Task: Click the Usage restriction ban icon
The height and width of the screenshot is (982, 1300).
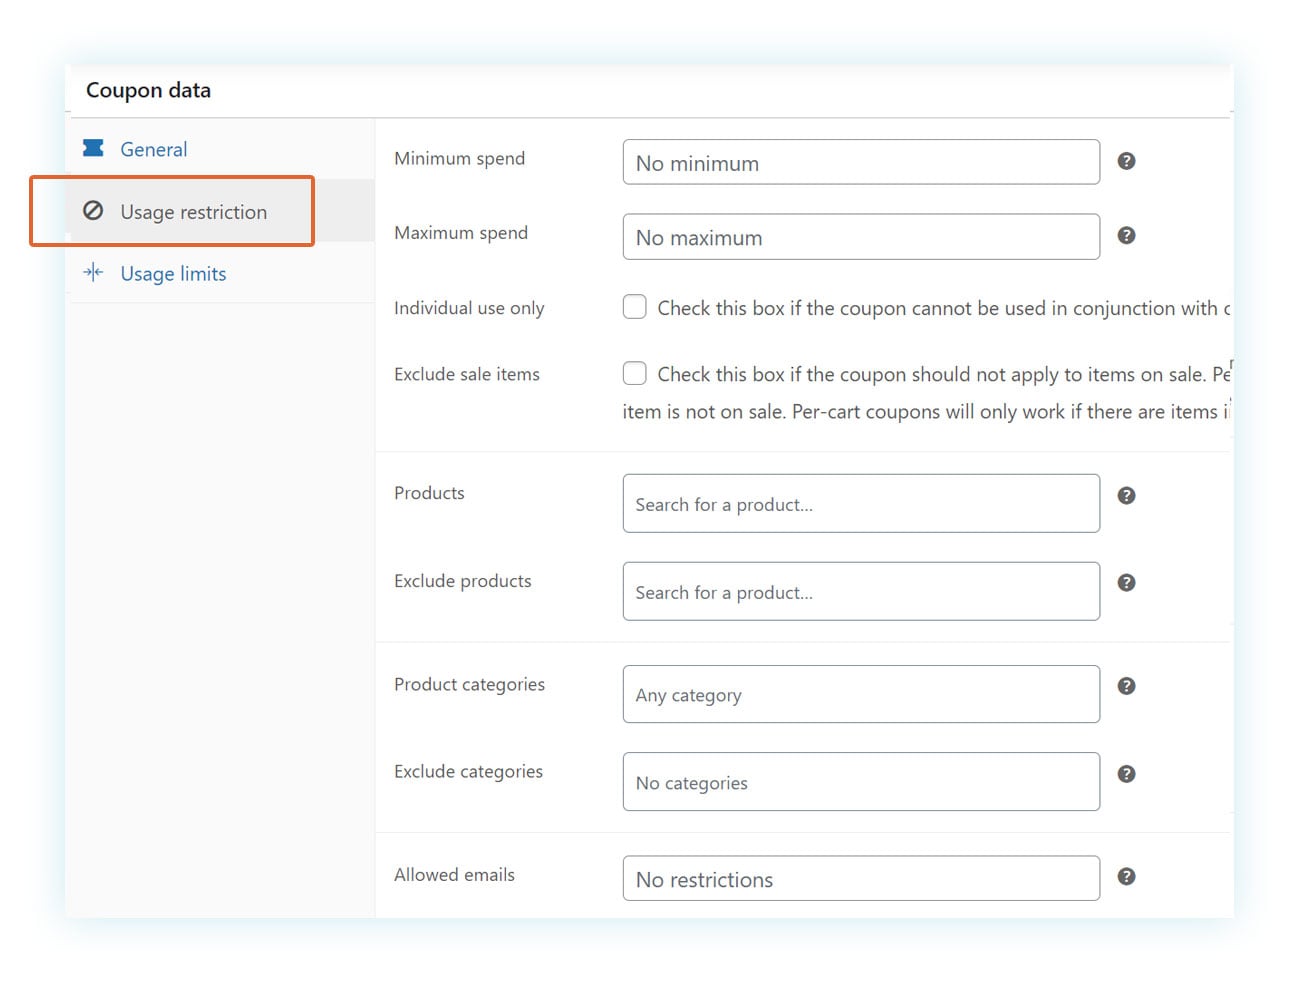Action: coord(93,211)
